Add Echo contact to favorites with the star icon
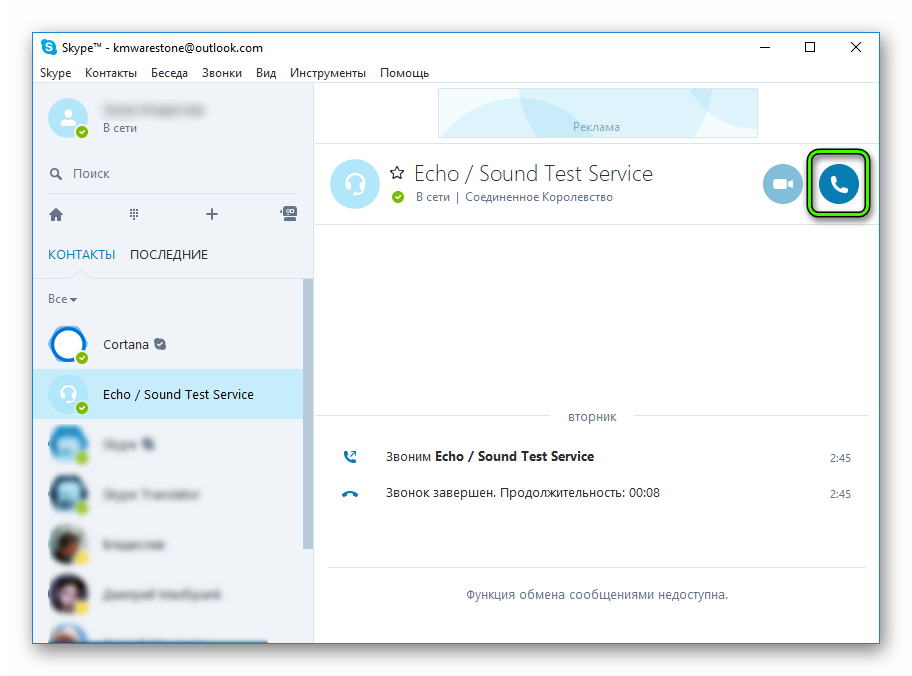912x676 pixels. pyautogui.click(x=397, y=173)
